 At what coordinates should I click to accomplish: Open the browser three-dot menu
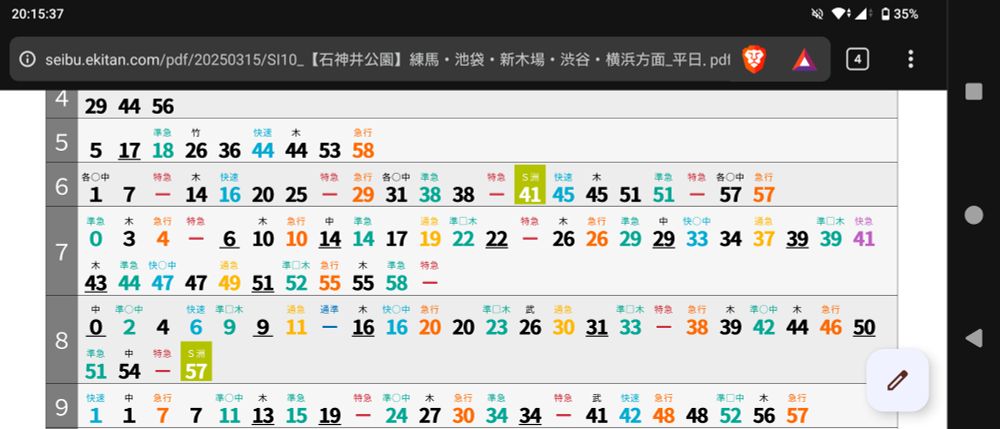click(x=910, y=59)
